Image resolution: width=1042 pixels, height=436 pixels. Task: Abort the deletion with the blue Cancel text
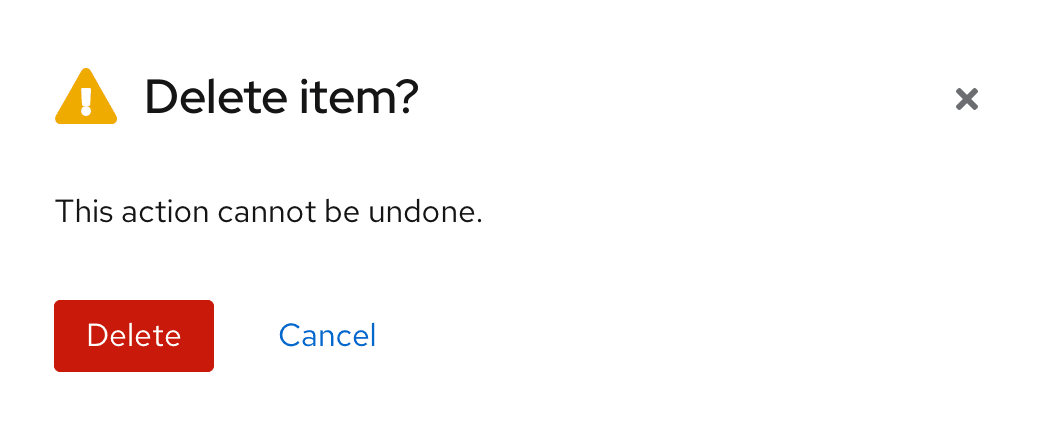(x=327, y=335)
